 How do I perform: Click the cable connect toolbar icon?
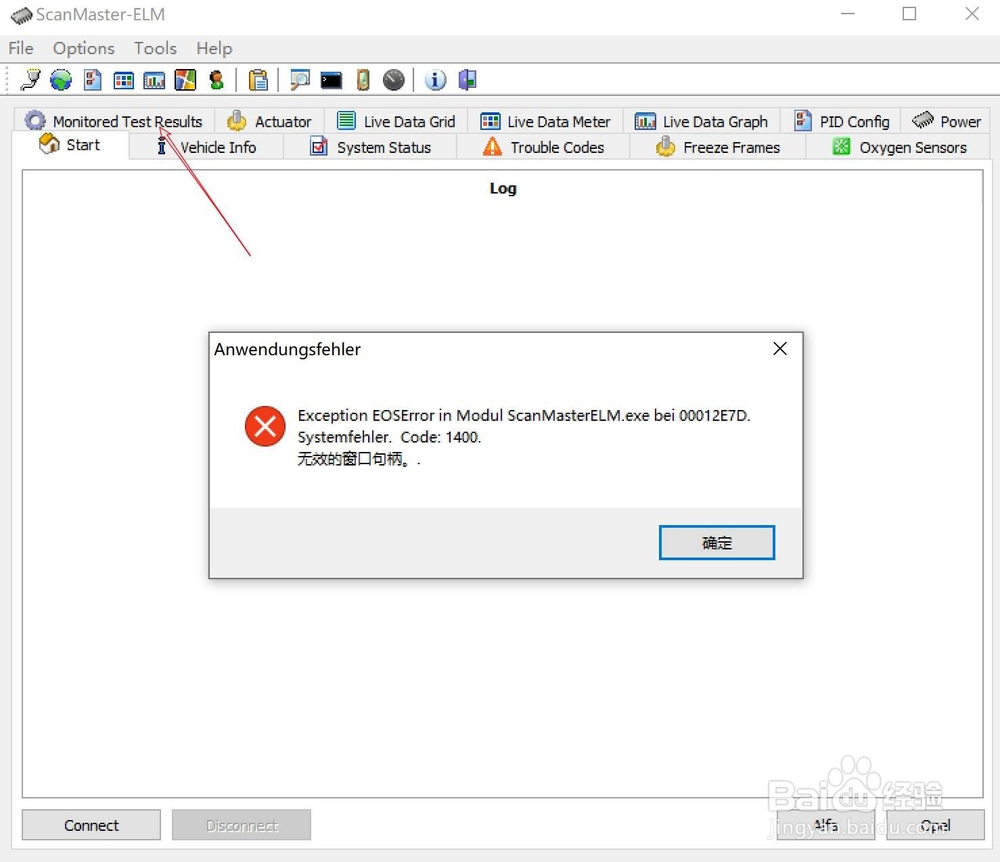[x=30, y=80]
